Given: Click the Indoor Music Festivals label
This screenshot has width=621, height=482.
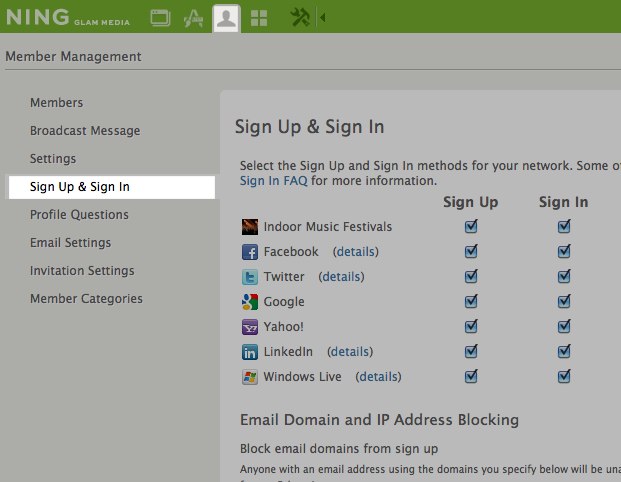Looking at the screenshot, I should point(328,227).
